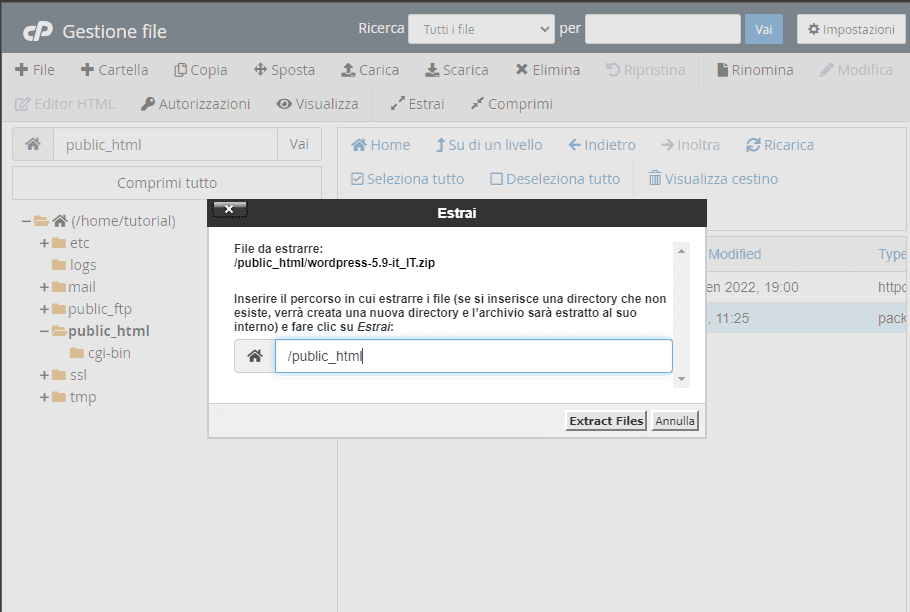Click Ricarica reload link
The image size is (910, 612).
point(780,145)
